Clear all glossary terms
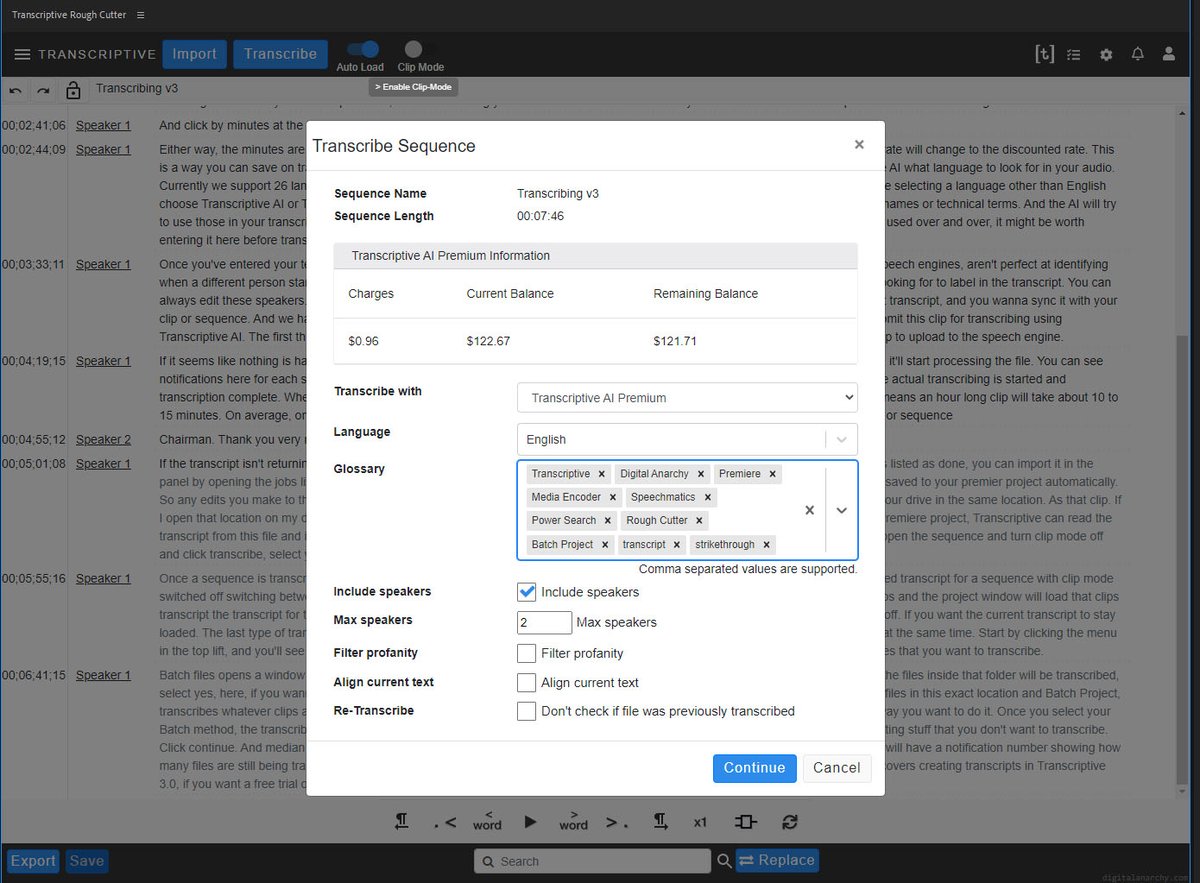 810,510
